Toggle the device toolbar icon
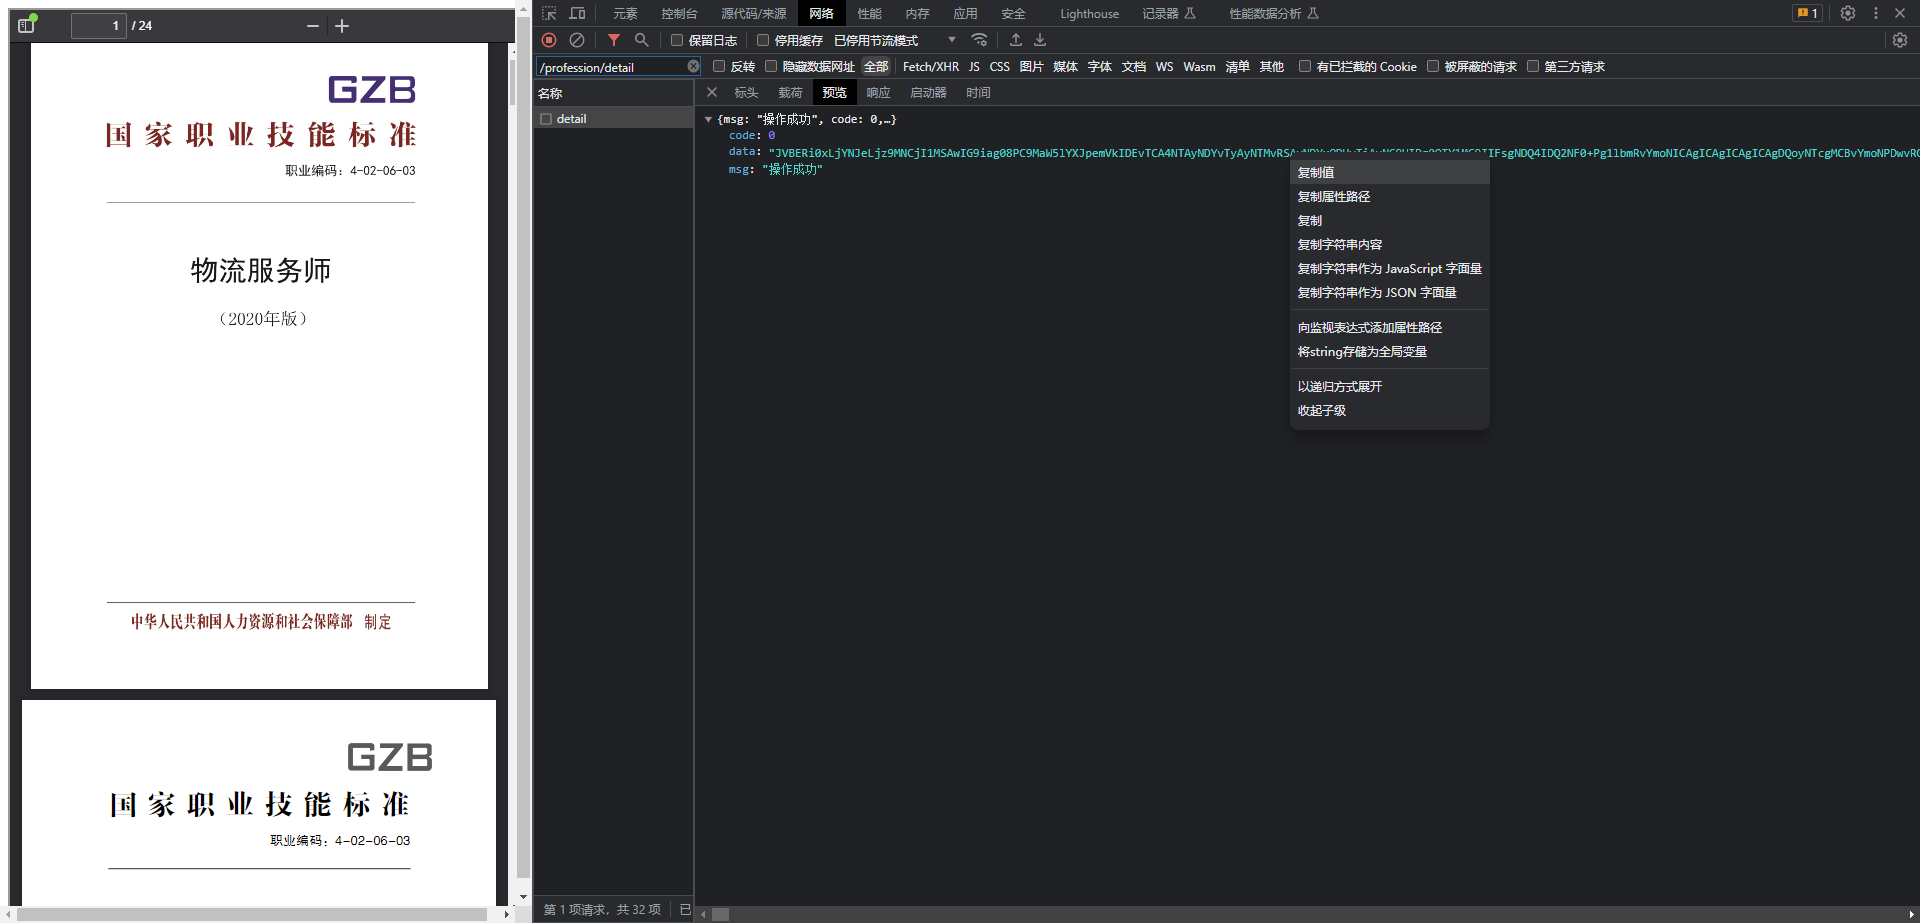Viewport: 1920px width, 923px height. (577, 13)
